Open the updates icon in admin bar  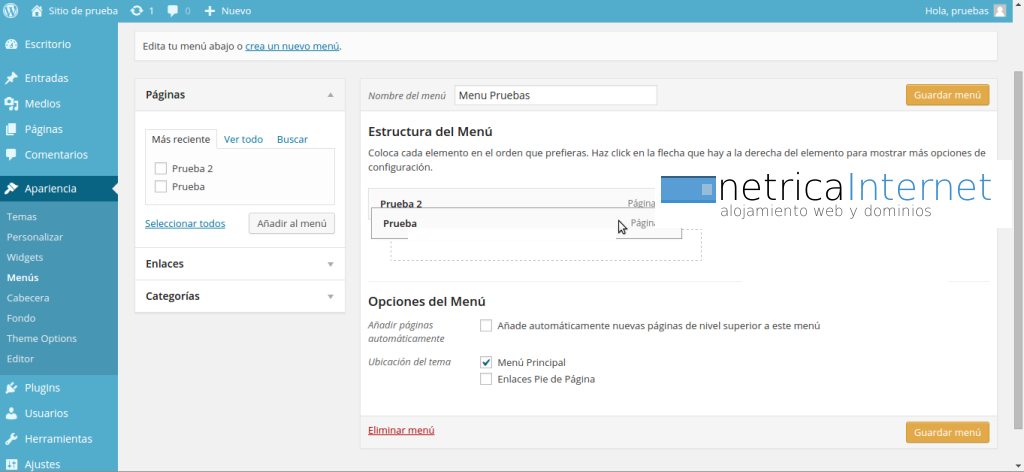135,11
